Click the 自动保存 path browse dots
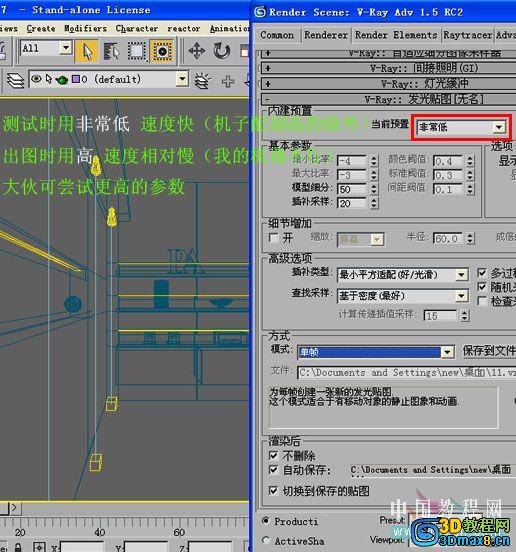The height and width of the screenshot is (552, 516). tap(357, 476)
